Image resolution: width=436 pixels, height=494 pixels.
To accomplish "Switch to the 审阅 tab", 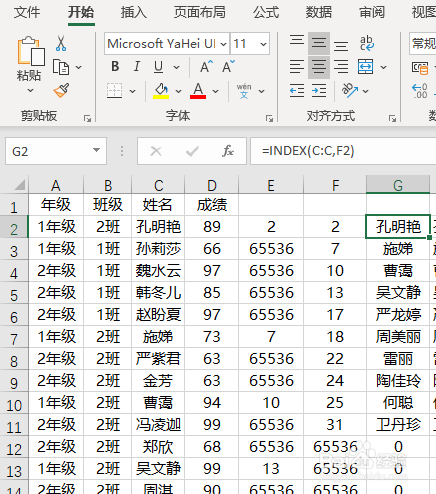I will coord(372,13).
